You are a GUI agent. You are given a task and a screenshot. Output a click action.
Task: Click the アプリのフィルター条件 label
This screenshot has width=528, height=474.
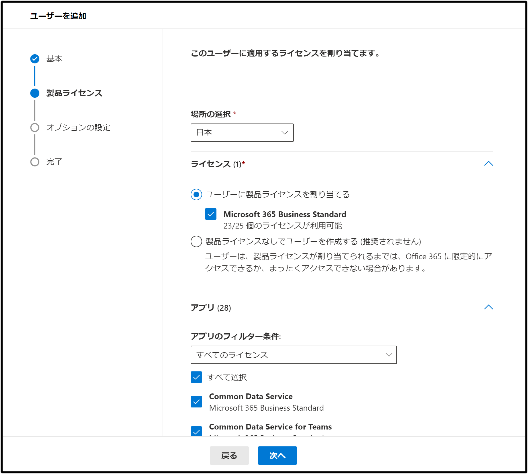[236, 336]
